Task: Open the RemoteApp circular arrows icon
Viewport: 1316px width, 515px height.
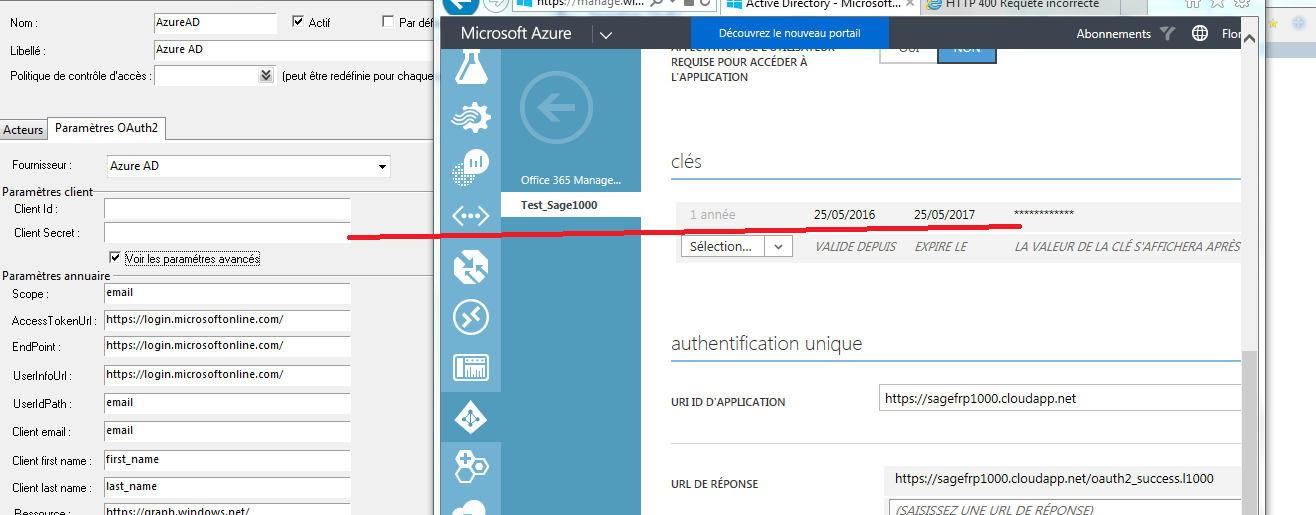Action: tap(471, 317)
